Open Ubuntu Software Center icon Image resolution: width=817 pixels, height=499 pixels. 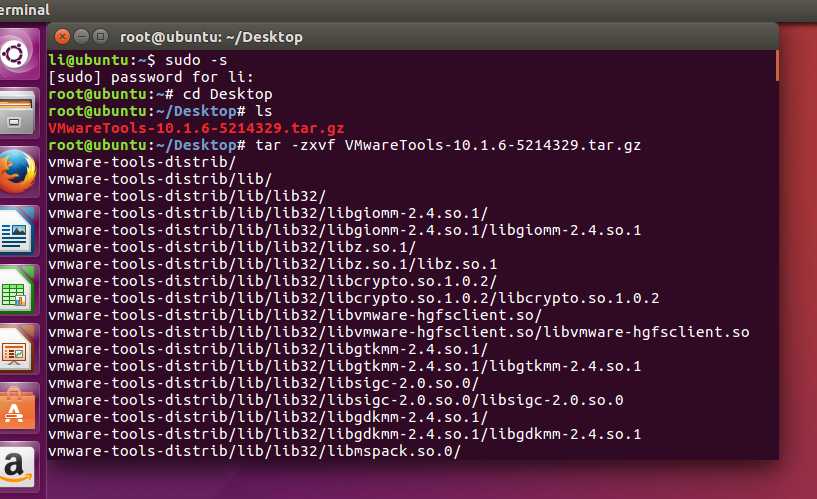(17, 408)
